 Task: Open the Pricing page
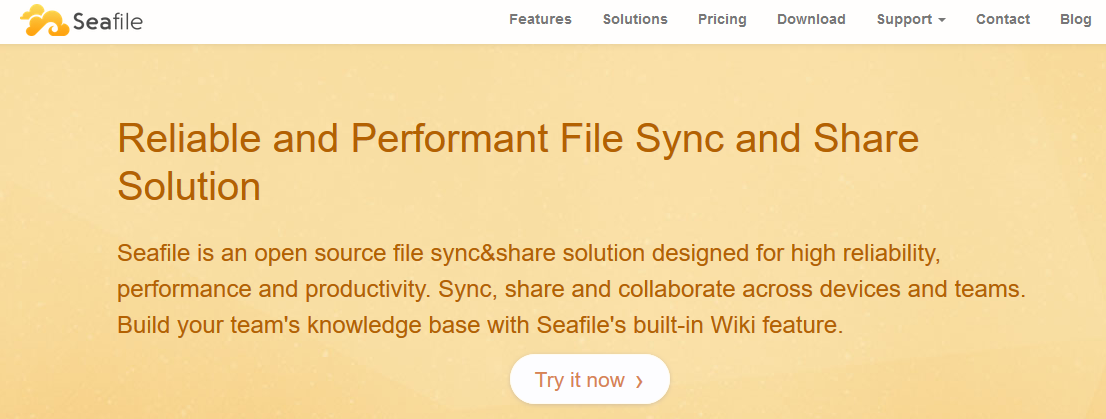coord(722,19)
